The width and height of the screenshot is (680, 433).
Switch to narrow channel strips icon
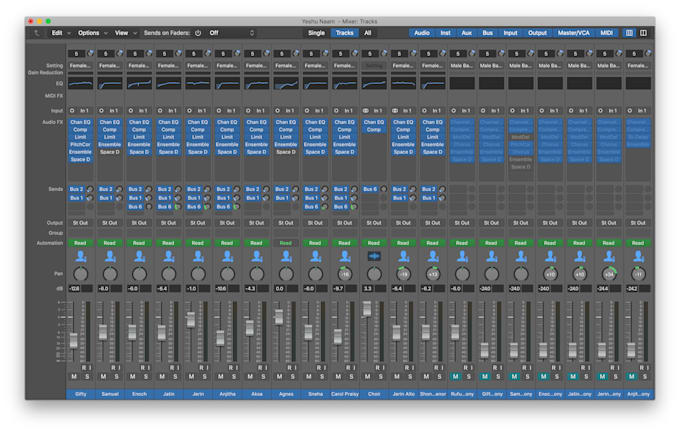(x=629, y=33)
